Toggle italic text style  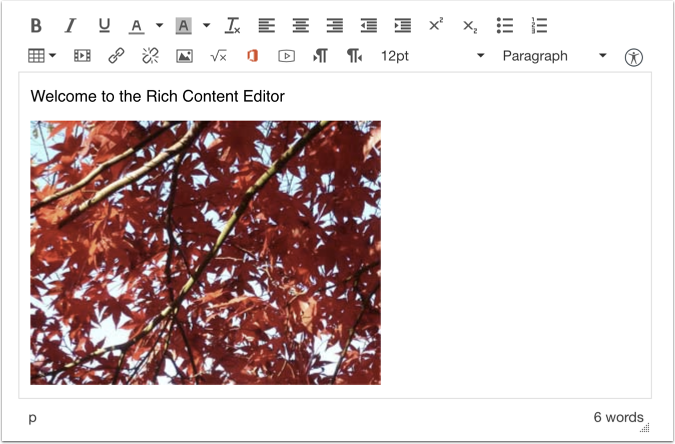pyautogui.click(x=70, y=25)
